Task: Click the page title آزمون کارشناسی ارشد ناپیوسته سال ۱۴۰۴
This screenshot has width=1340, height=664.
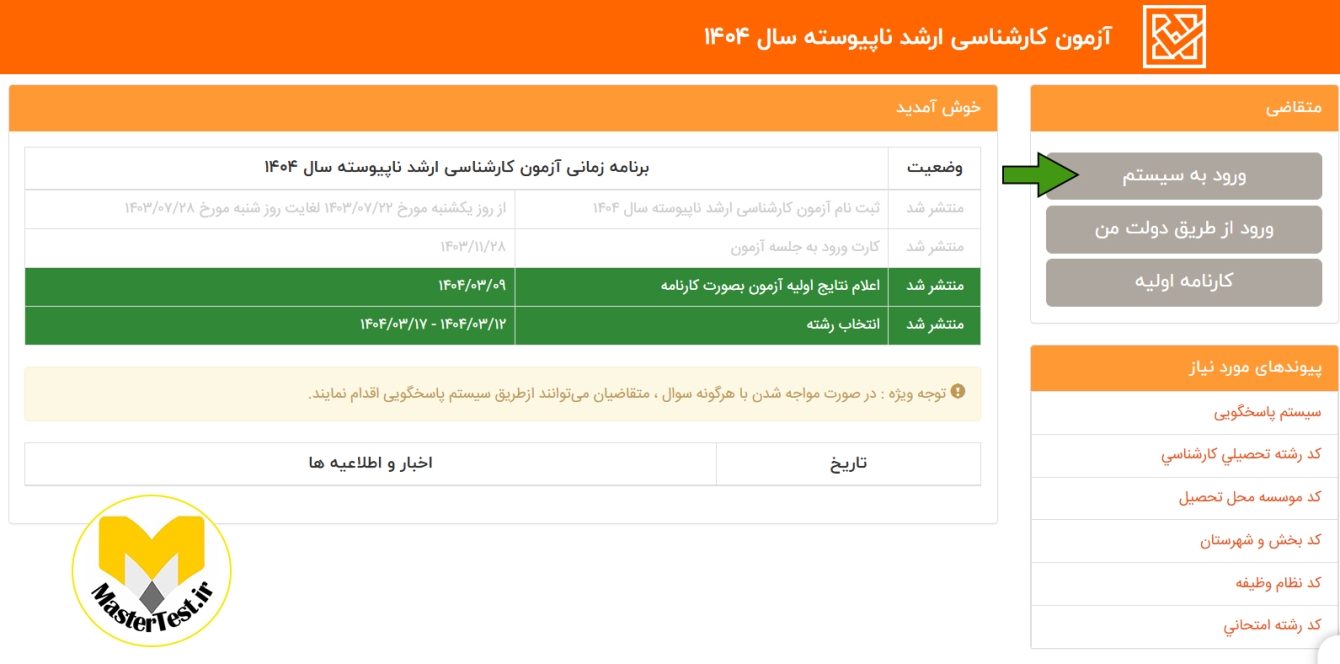Action: 907,37
